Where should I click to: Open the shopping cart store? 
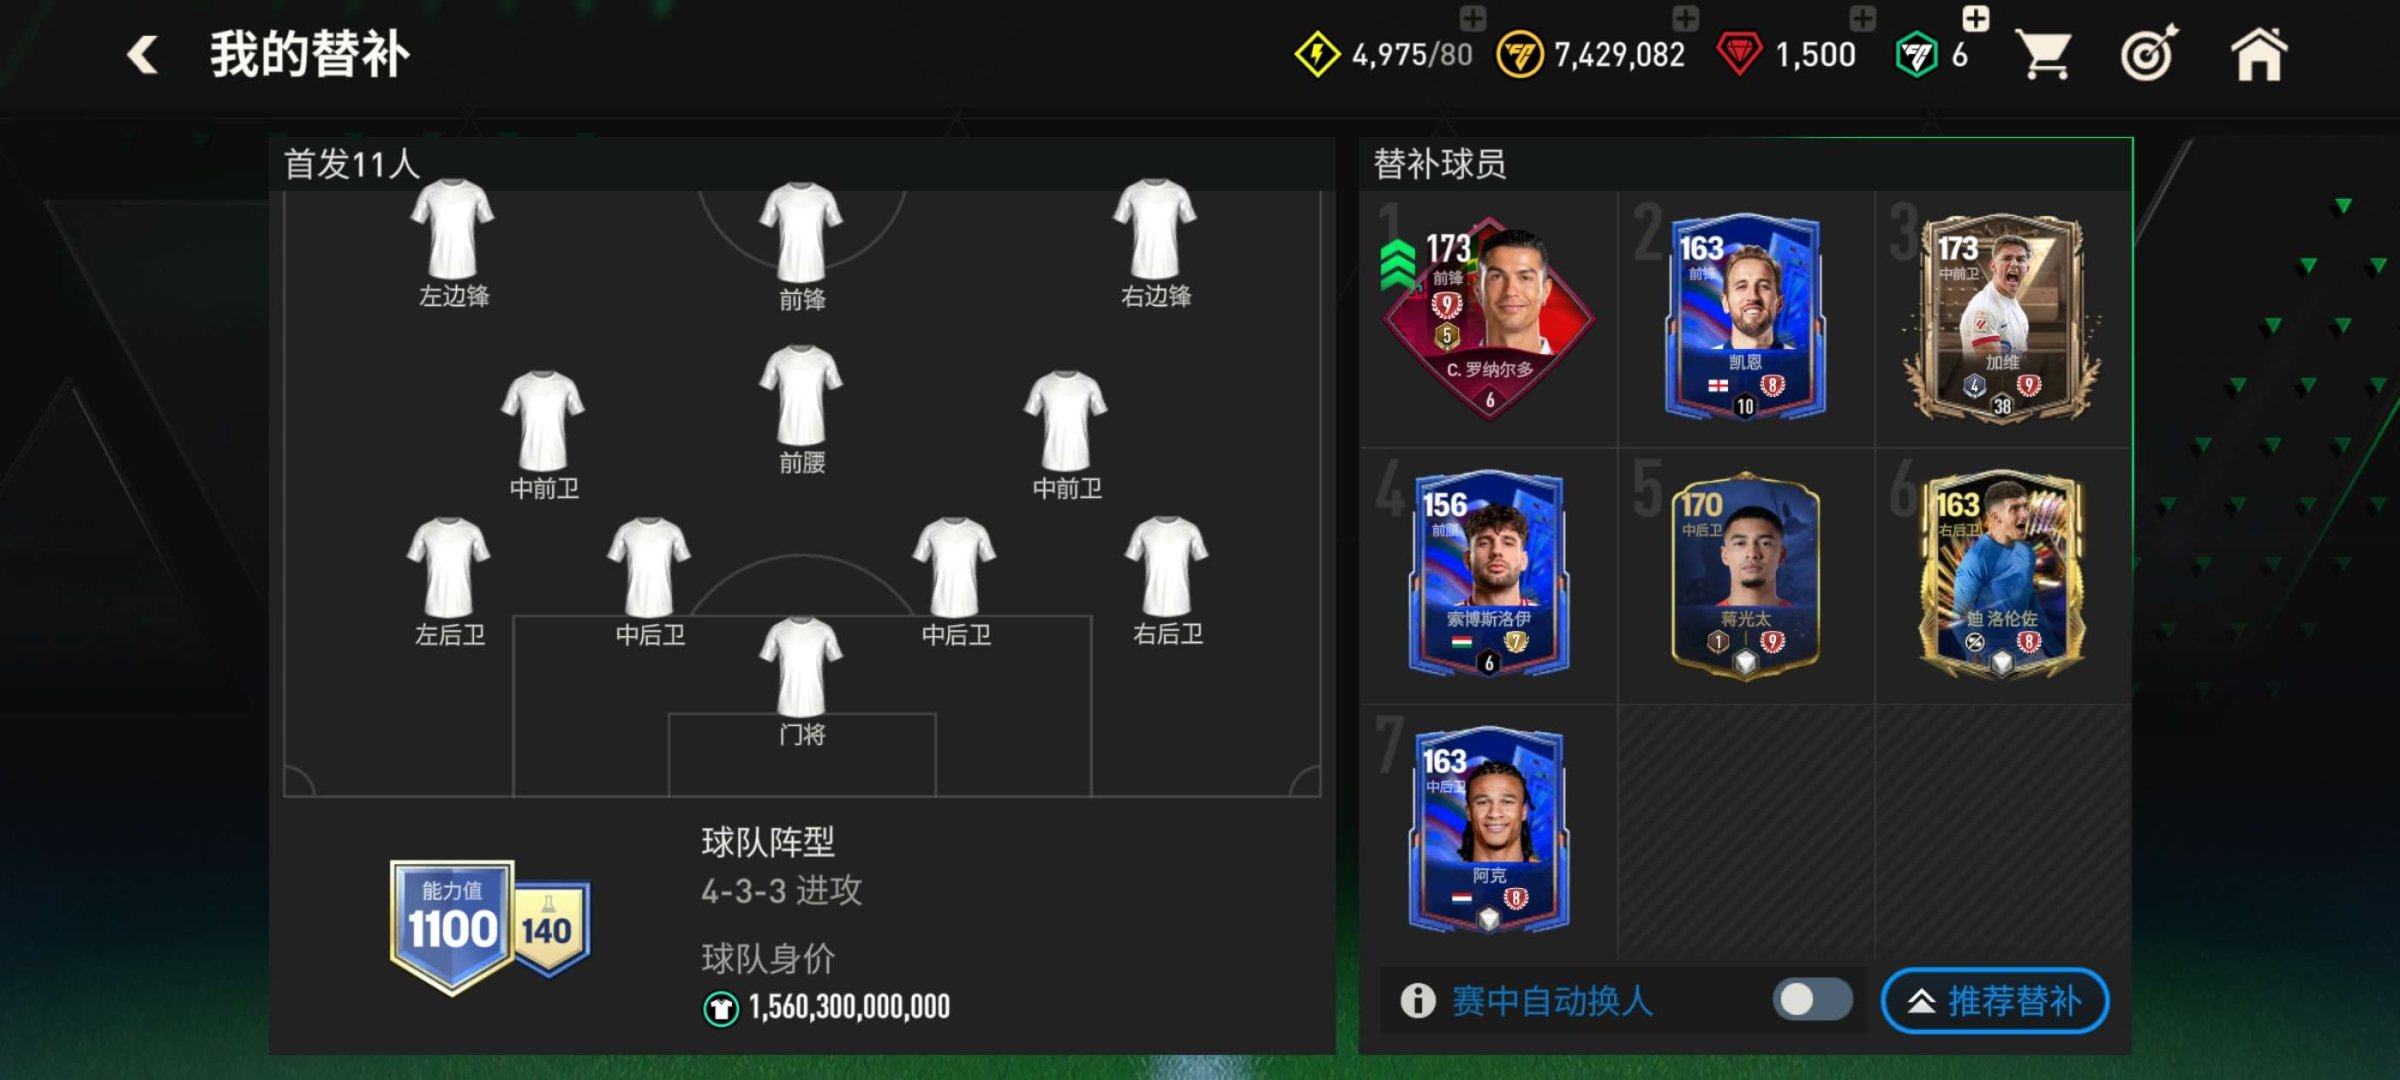click(2044, 55)
